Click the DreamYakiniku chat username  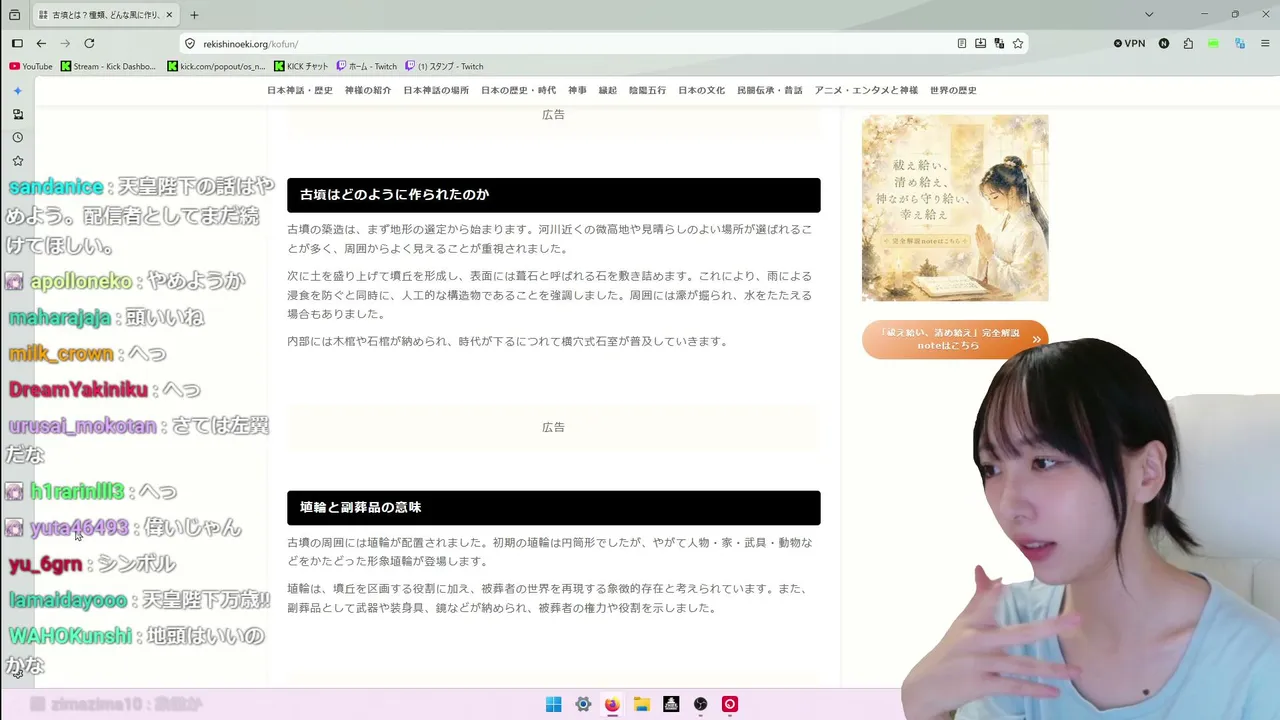tap(78, 389)
